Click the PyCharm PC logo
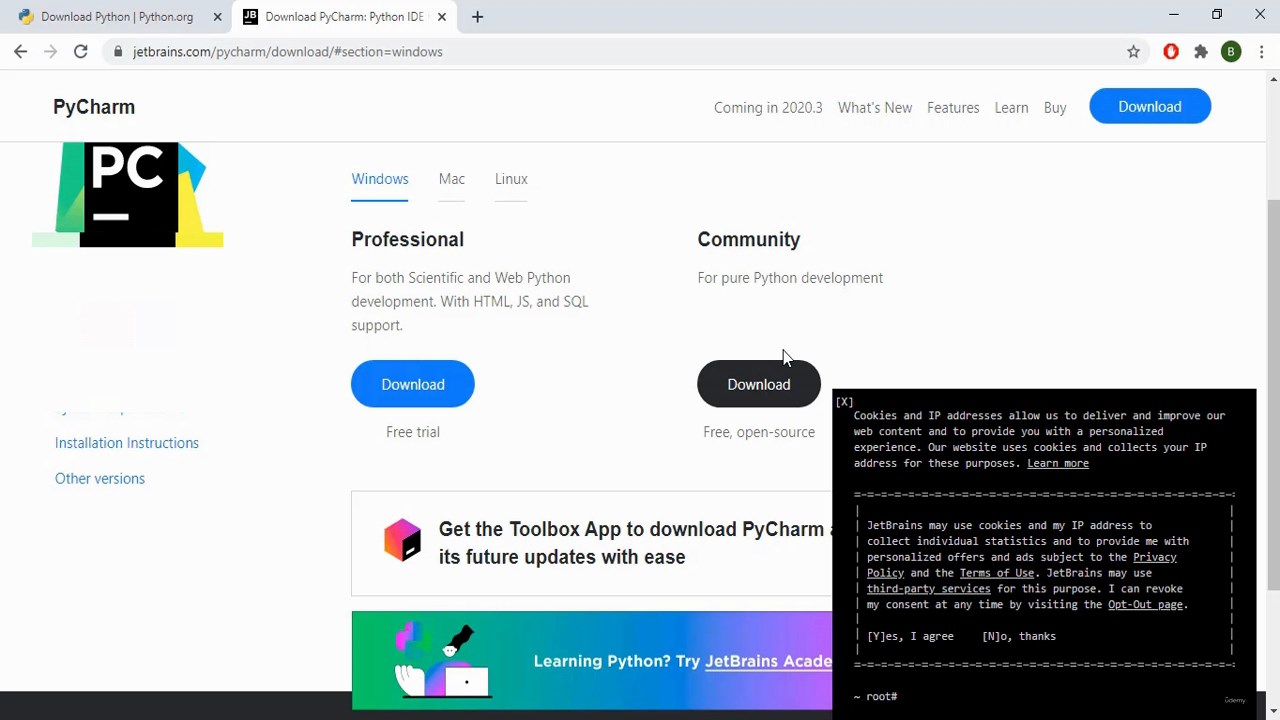The width and height of the screenshot is (1280, 720). [x=128, y=194]
